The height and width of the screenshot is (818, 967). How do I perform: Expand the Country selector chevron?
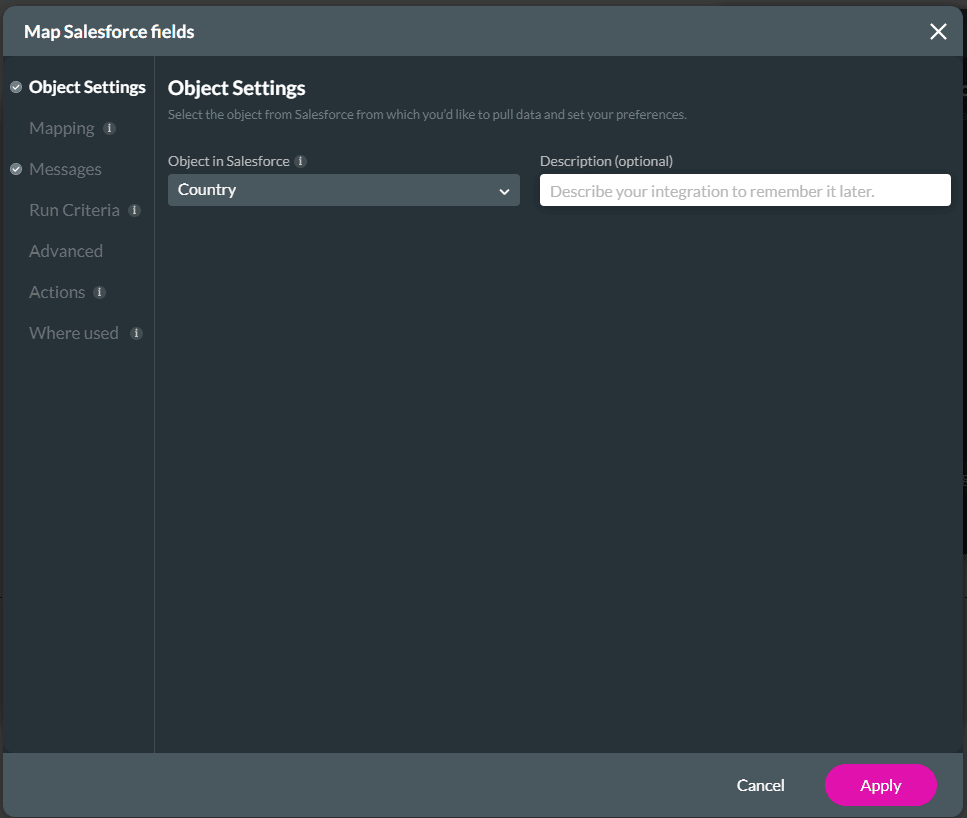(505, 190)
